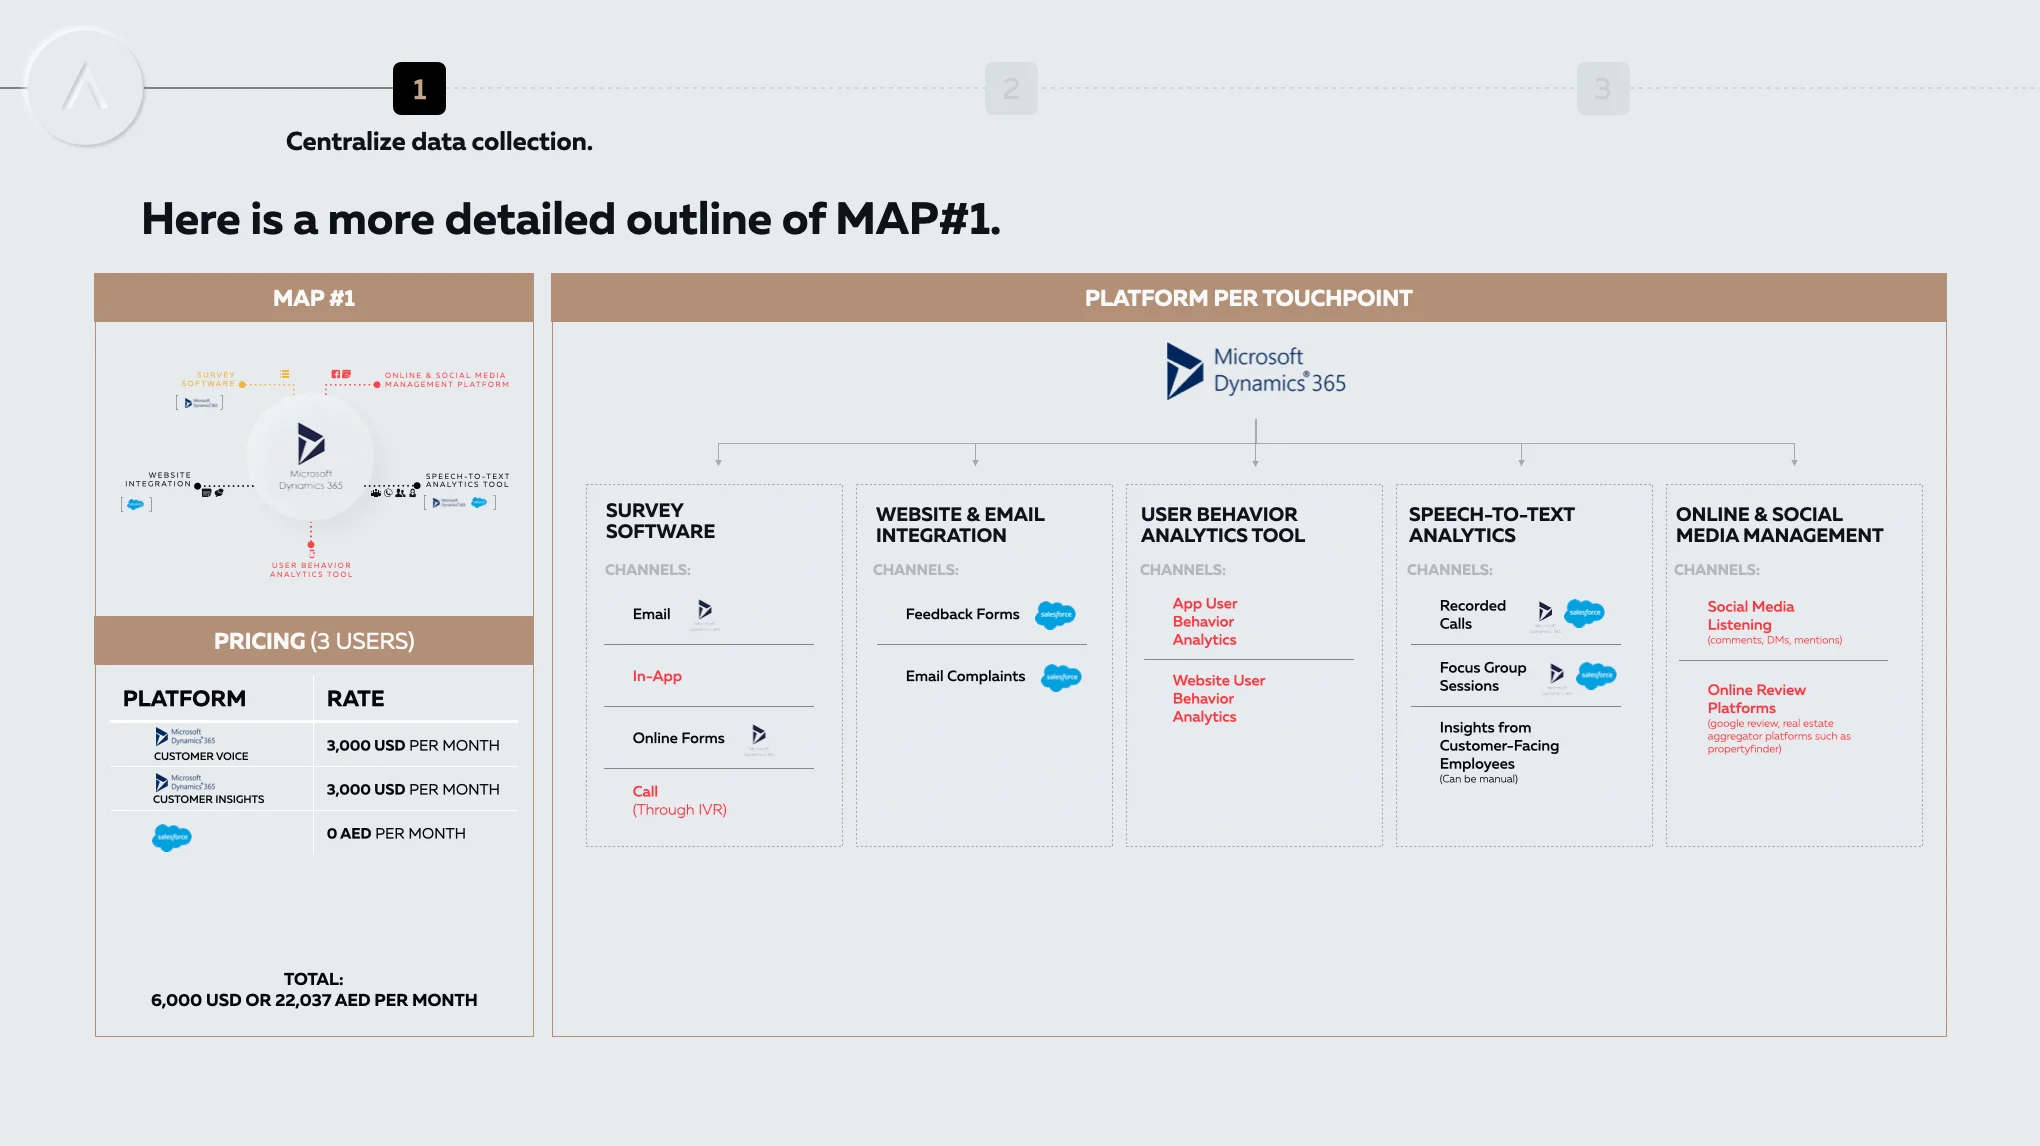Select step 3 marker
The height and width of the screenshot is (1146, 2040).
(x=1603, y=89)
